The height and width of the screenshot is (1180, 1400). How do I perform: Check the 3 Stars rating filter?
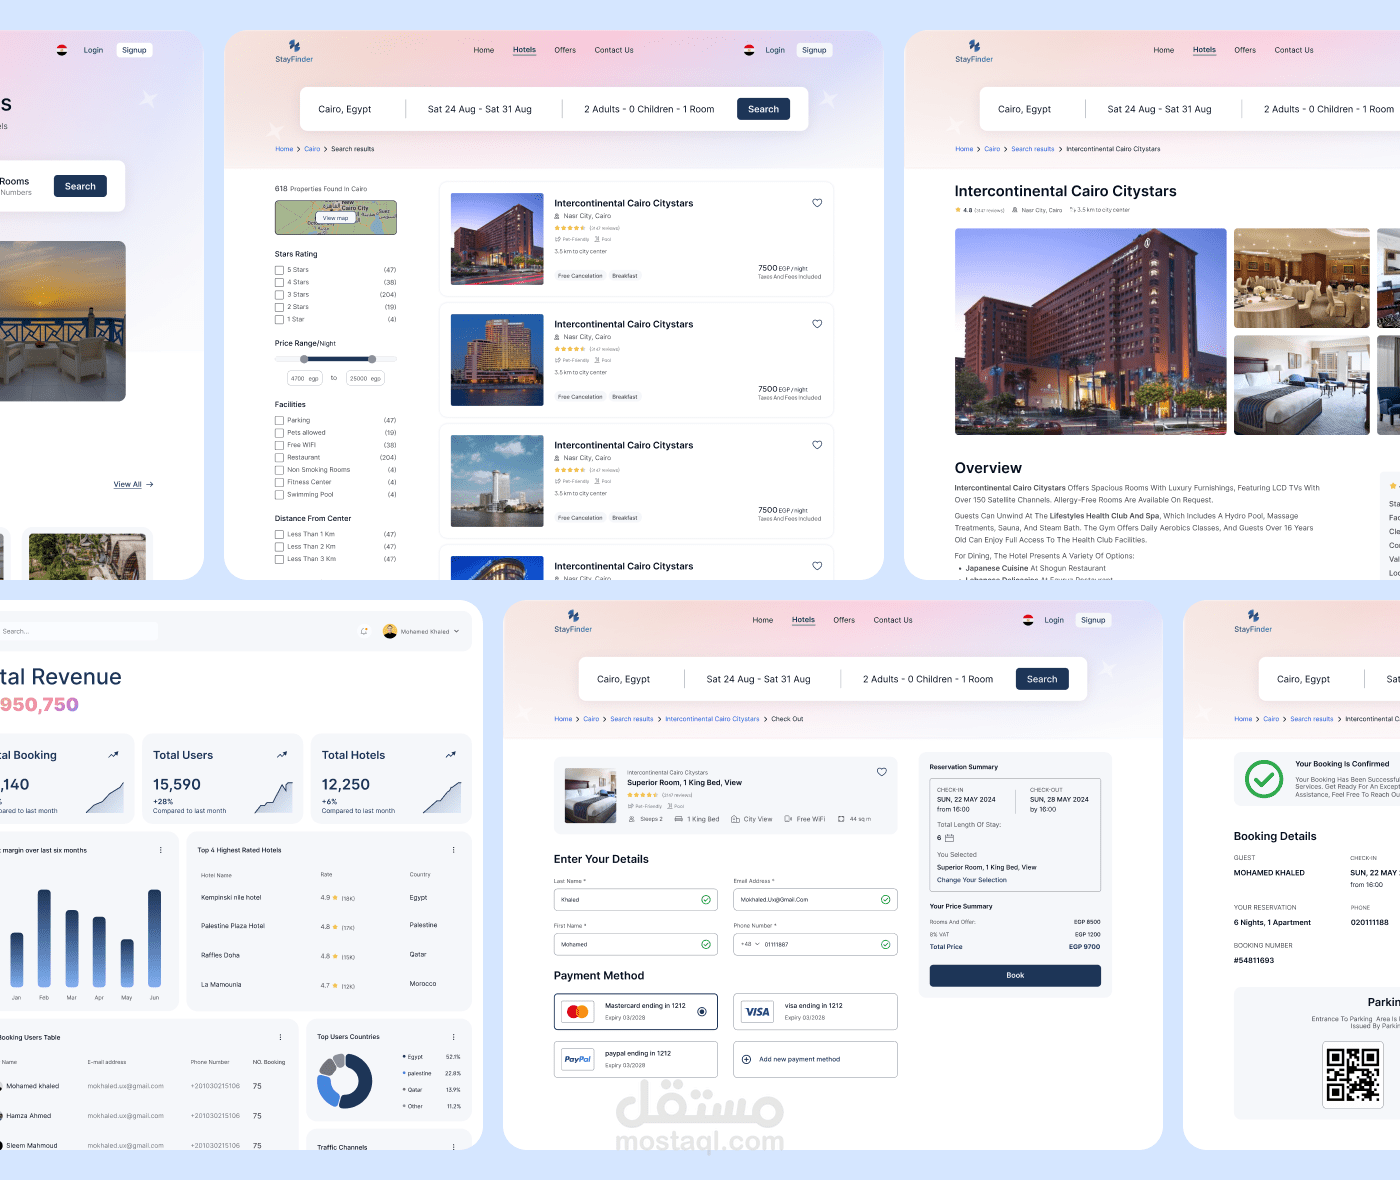(x=279, y=295)
